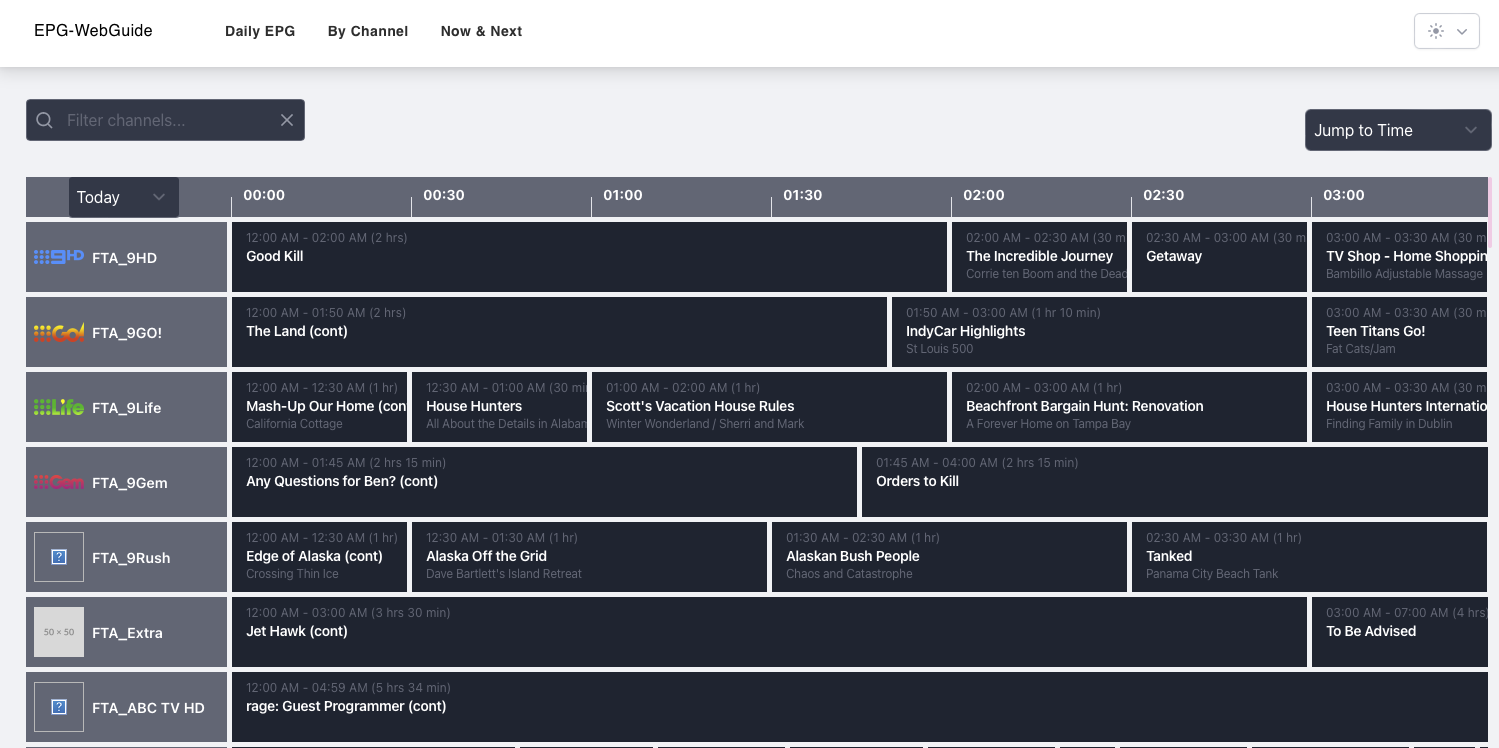The width and height of the screenshot is (1499, 748).
Task: Open To Be Advised programme
Action: click(x=1399, y=632)
